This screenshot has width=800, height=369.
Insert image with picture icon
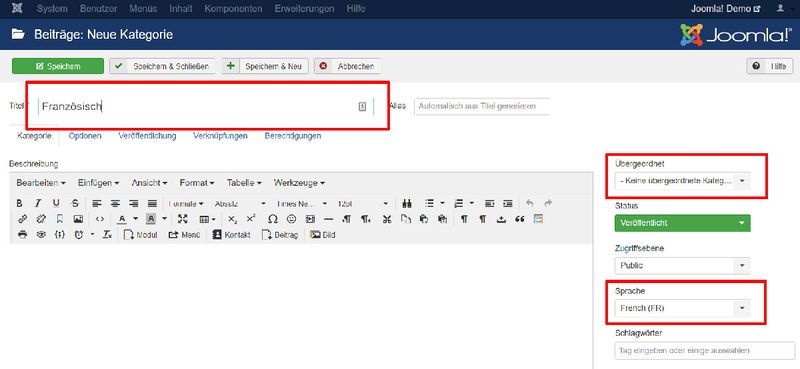78,219
